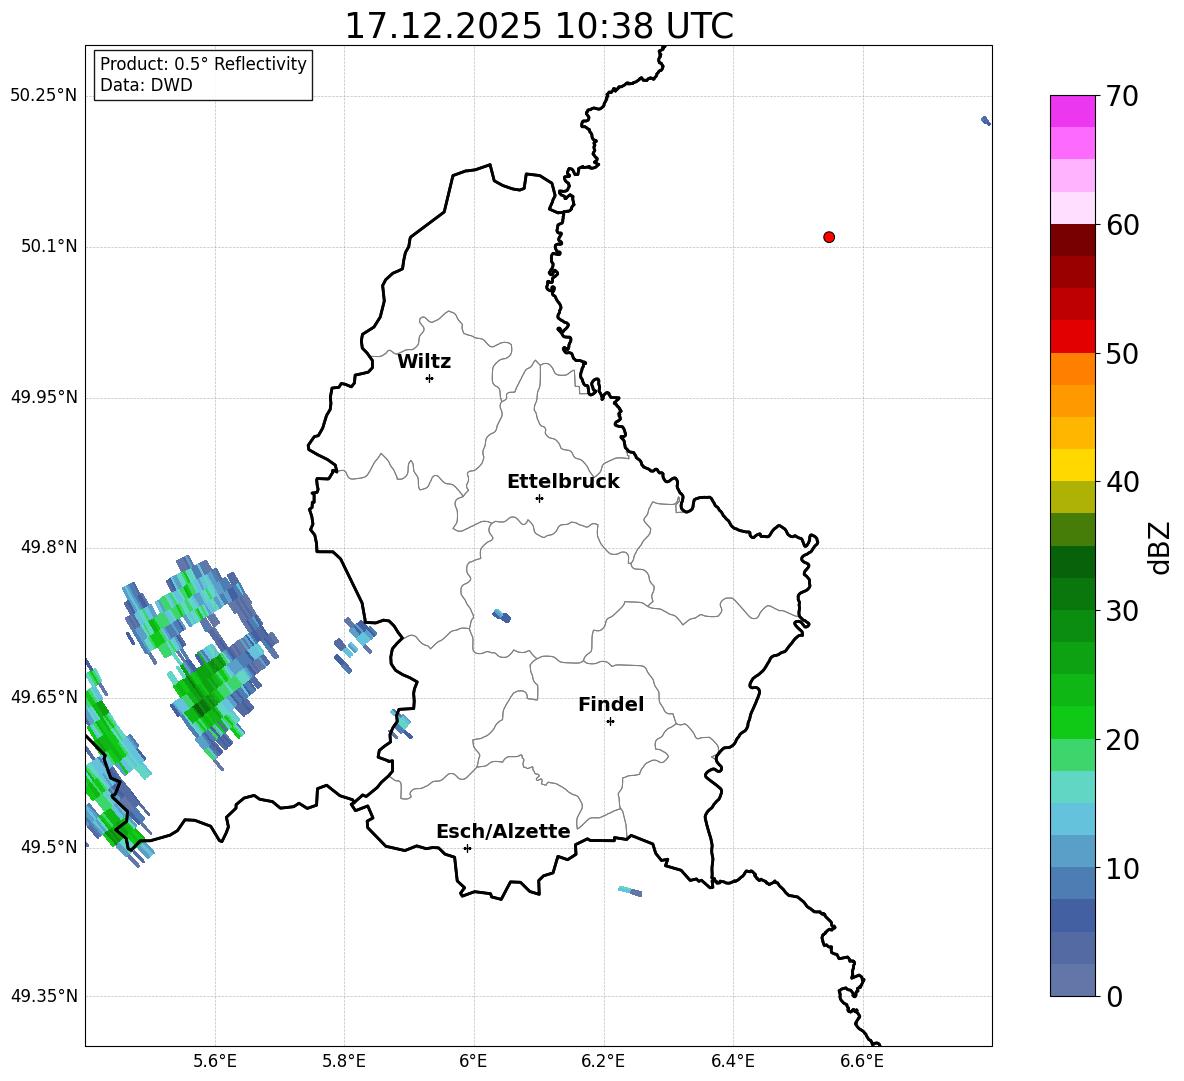Click the 49.8°N latitude label
Screen dimensions: 1184x1081
tap(49, 547)
